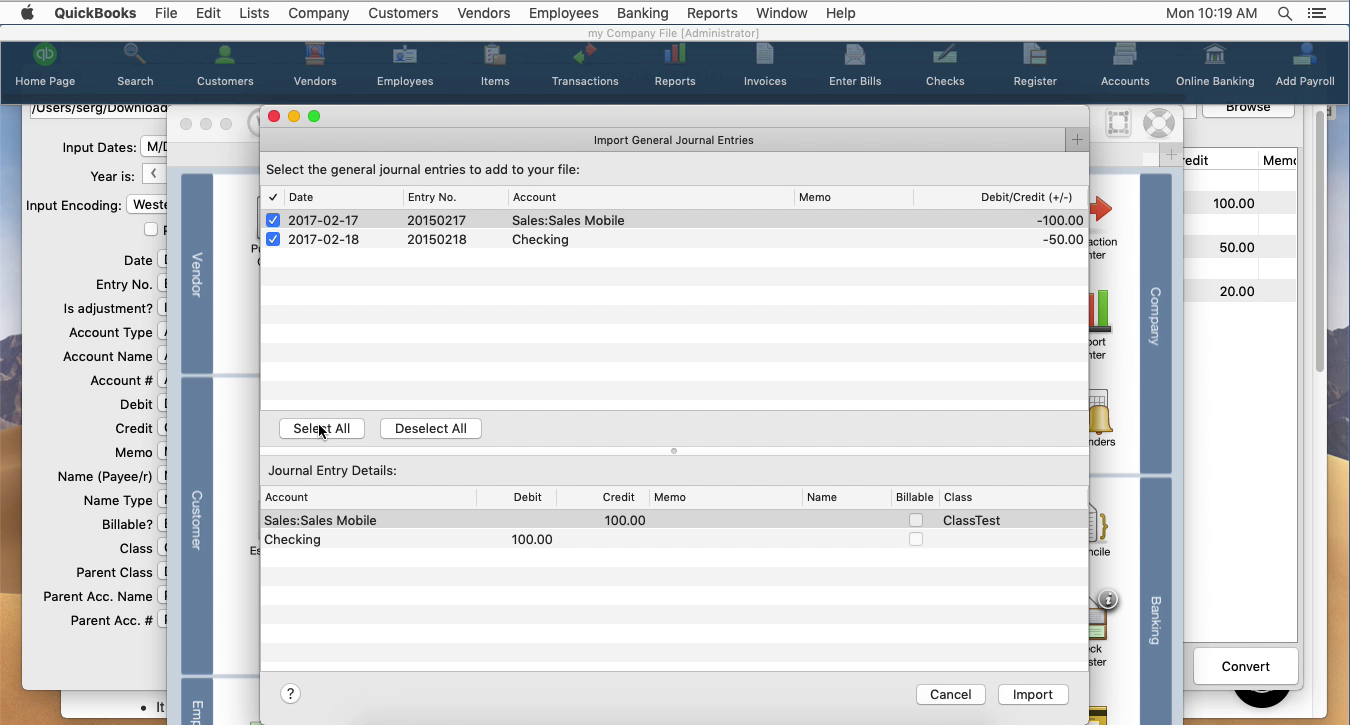Click the Name column header in details

(846, 497)
